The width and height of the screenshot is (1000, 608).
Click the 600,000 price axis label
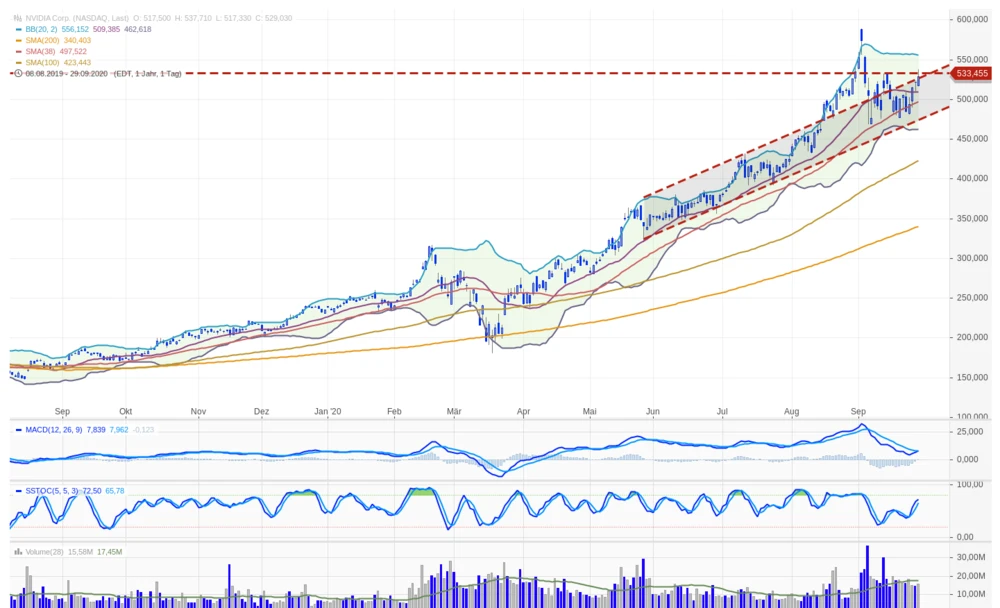[x=972, y=19]
